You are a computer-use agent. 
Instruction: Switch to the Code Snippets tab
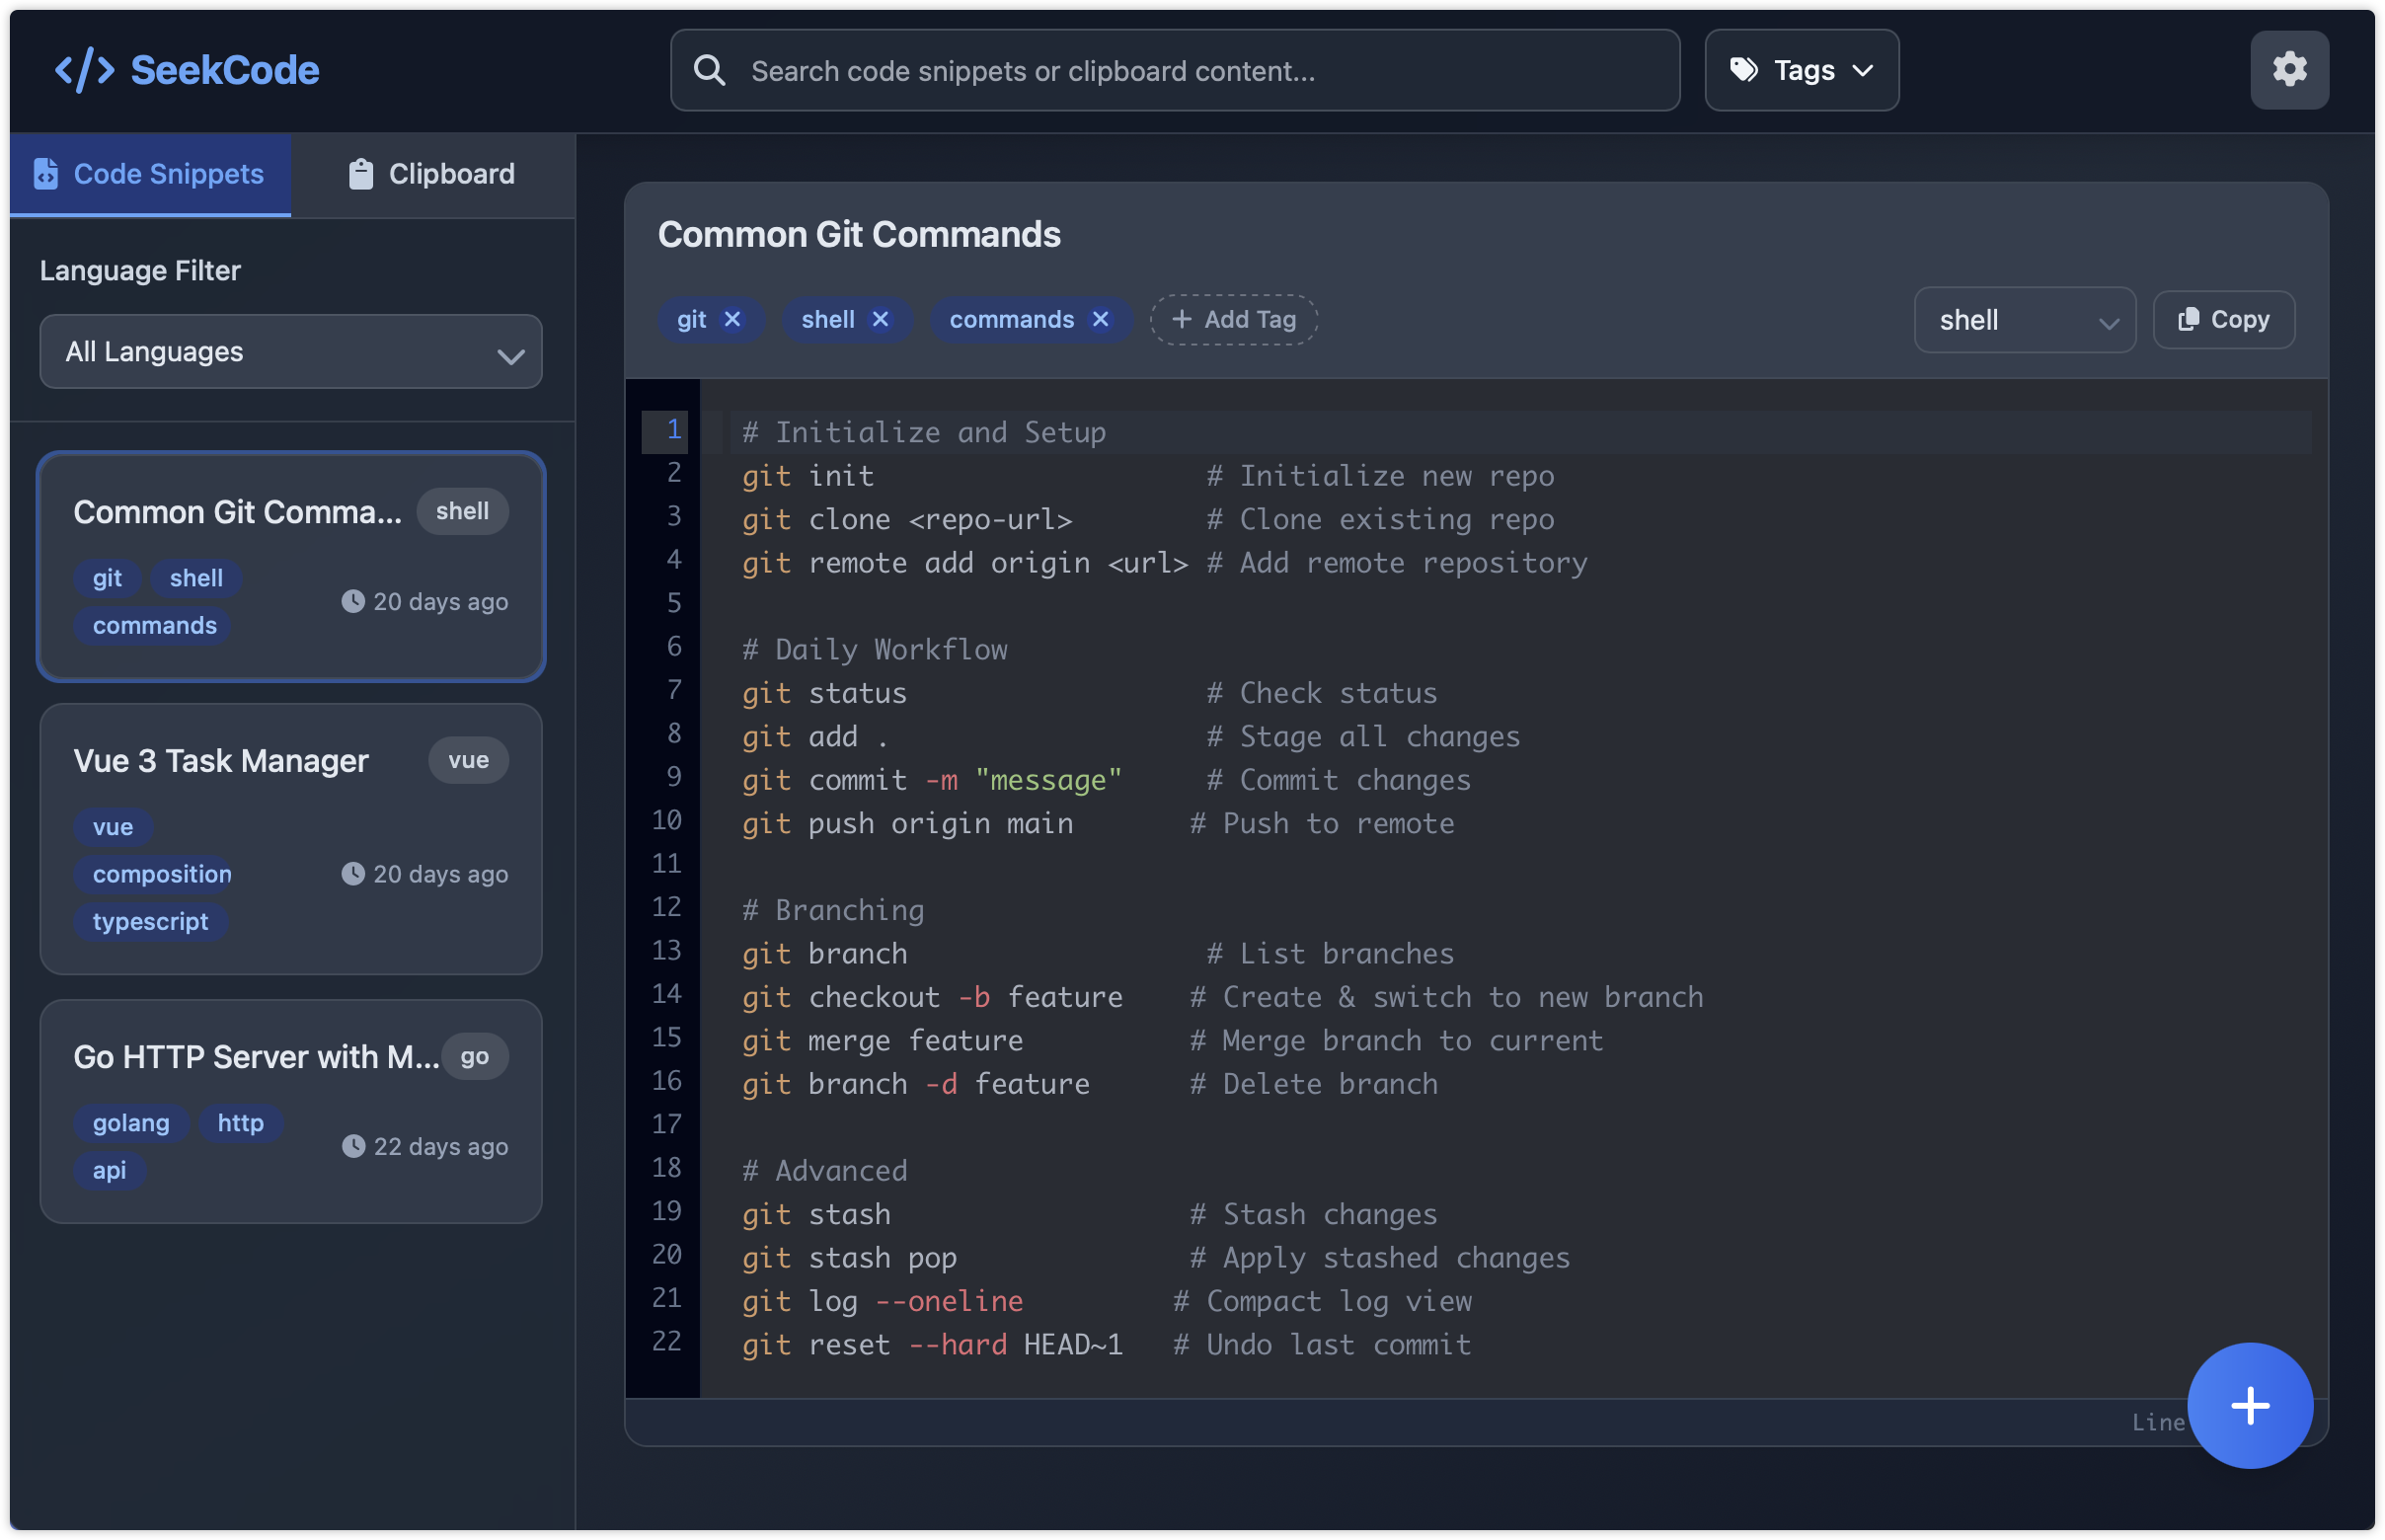pos(151,174)
